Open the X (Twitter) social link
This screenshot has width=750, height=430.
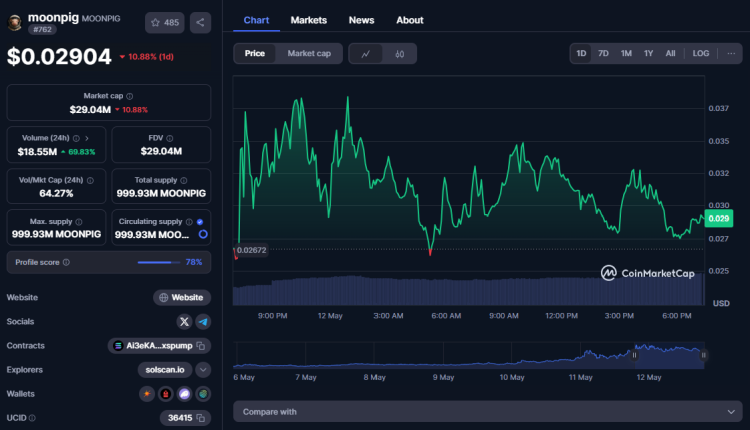(x=184, y=321)
